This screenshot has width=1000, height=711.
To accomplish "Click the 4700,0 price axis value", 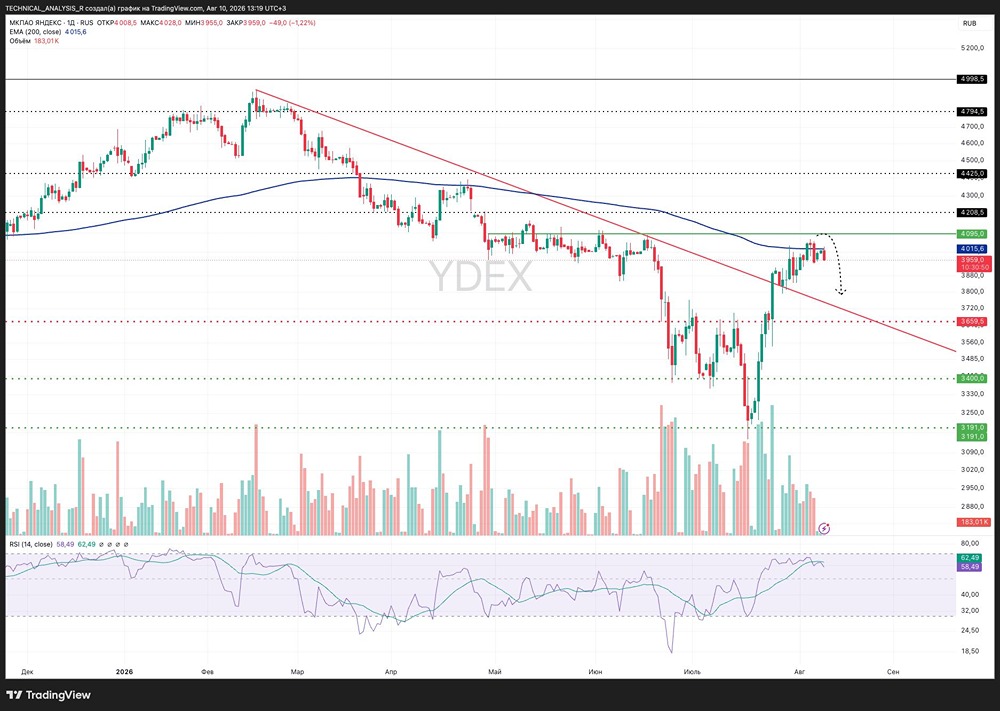I will (x=973, y=126).
